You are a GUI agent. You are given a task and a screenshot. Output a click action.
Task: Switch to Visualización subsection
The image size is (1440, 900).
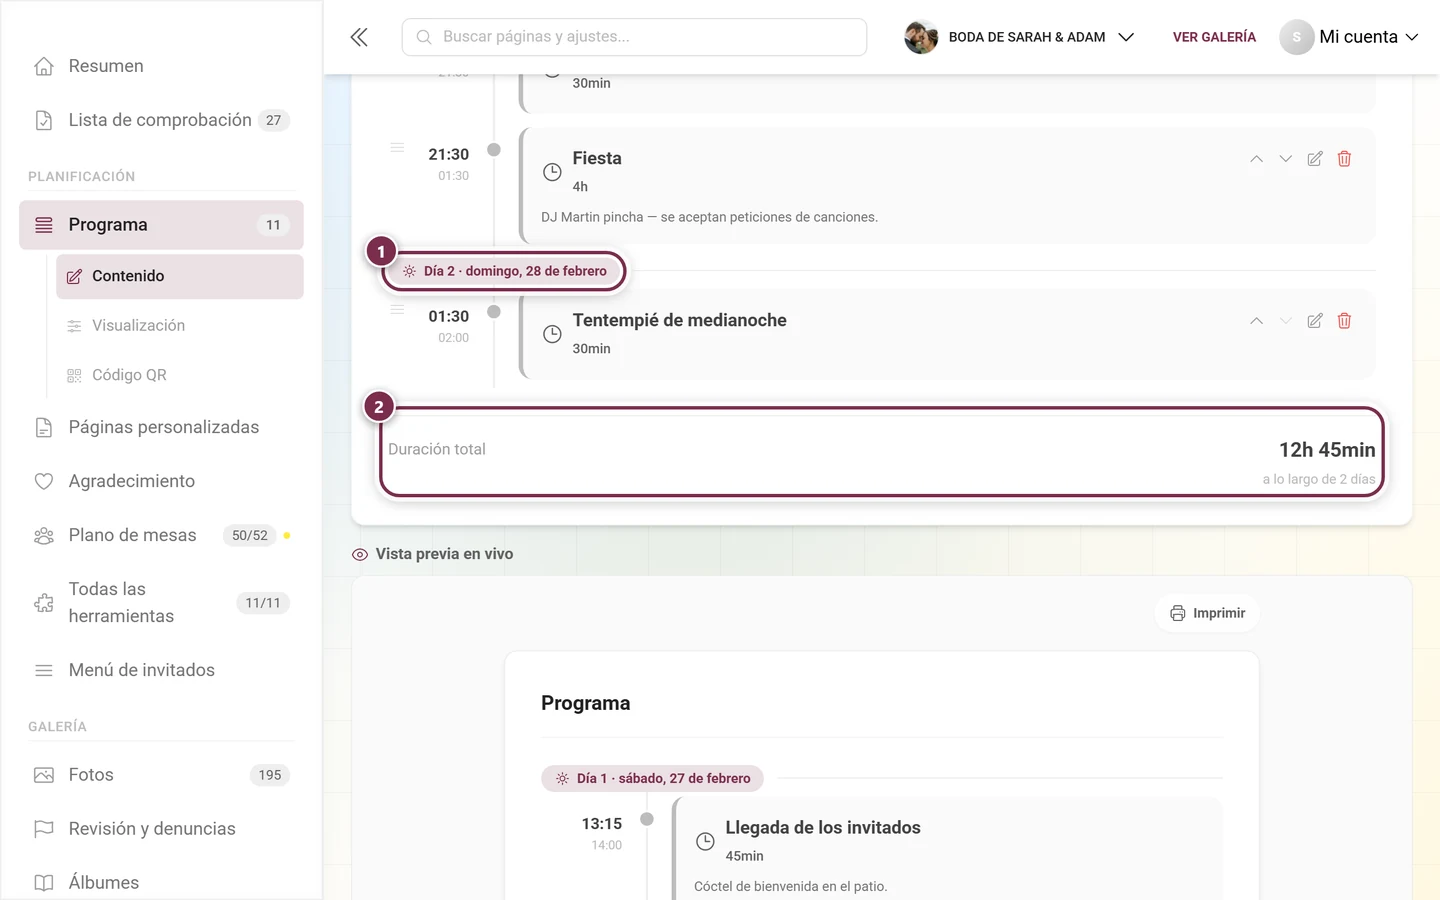(180, 326)
